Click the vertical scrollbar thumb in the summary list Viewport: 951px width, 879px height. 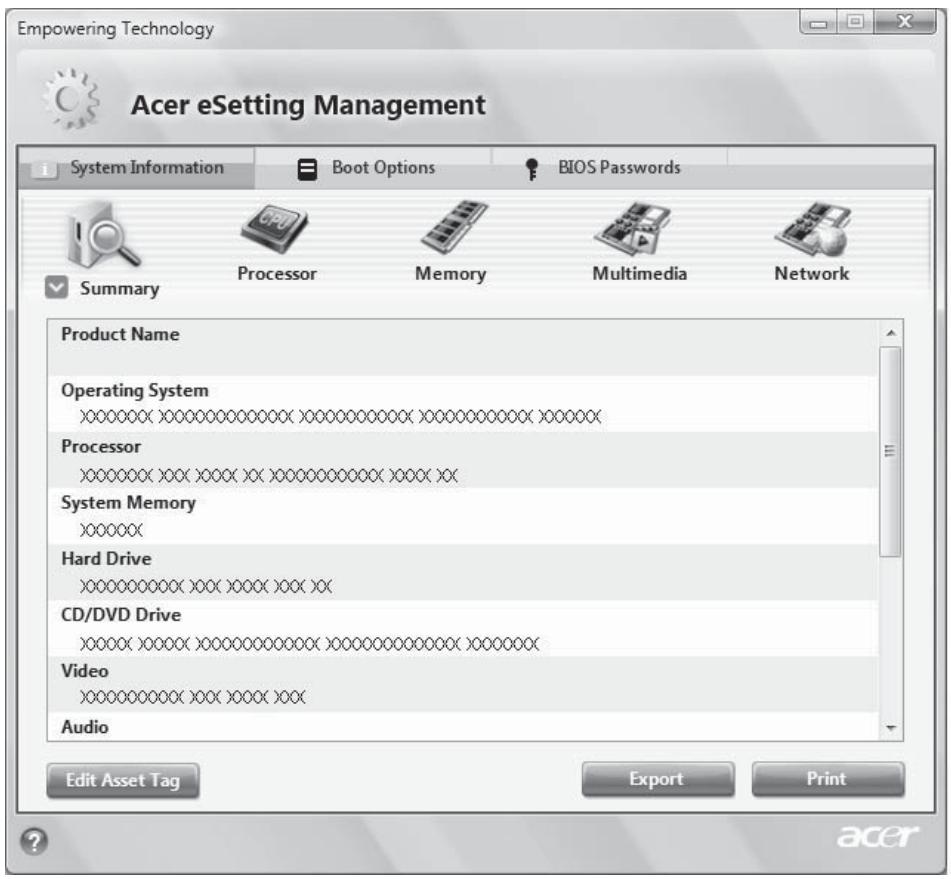click(890, 451)
